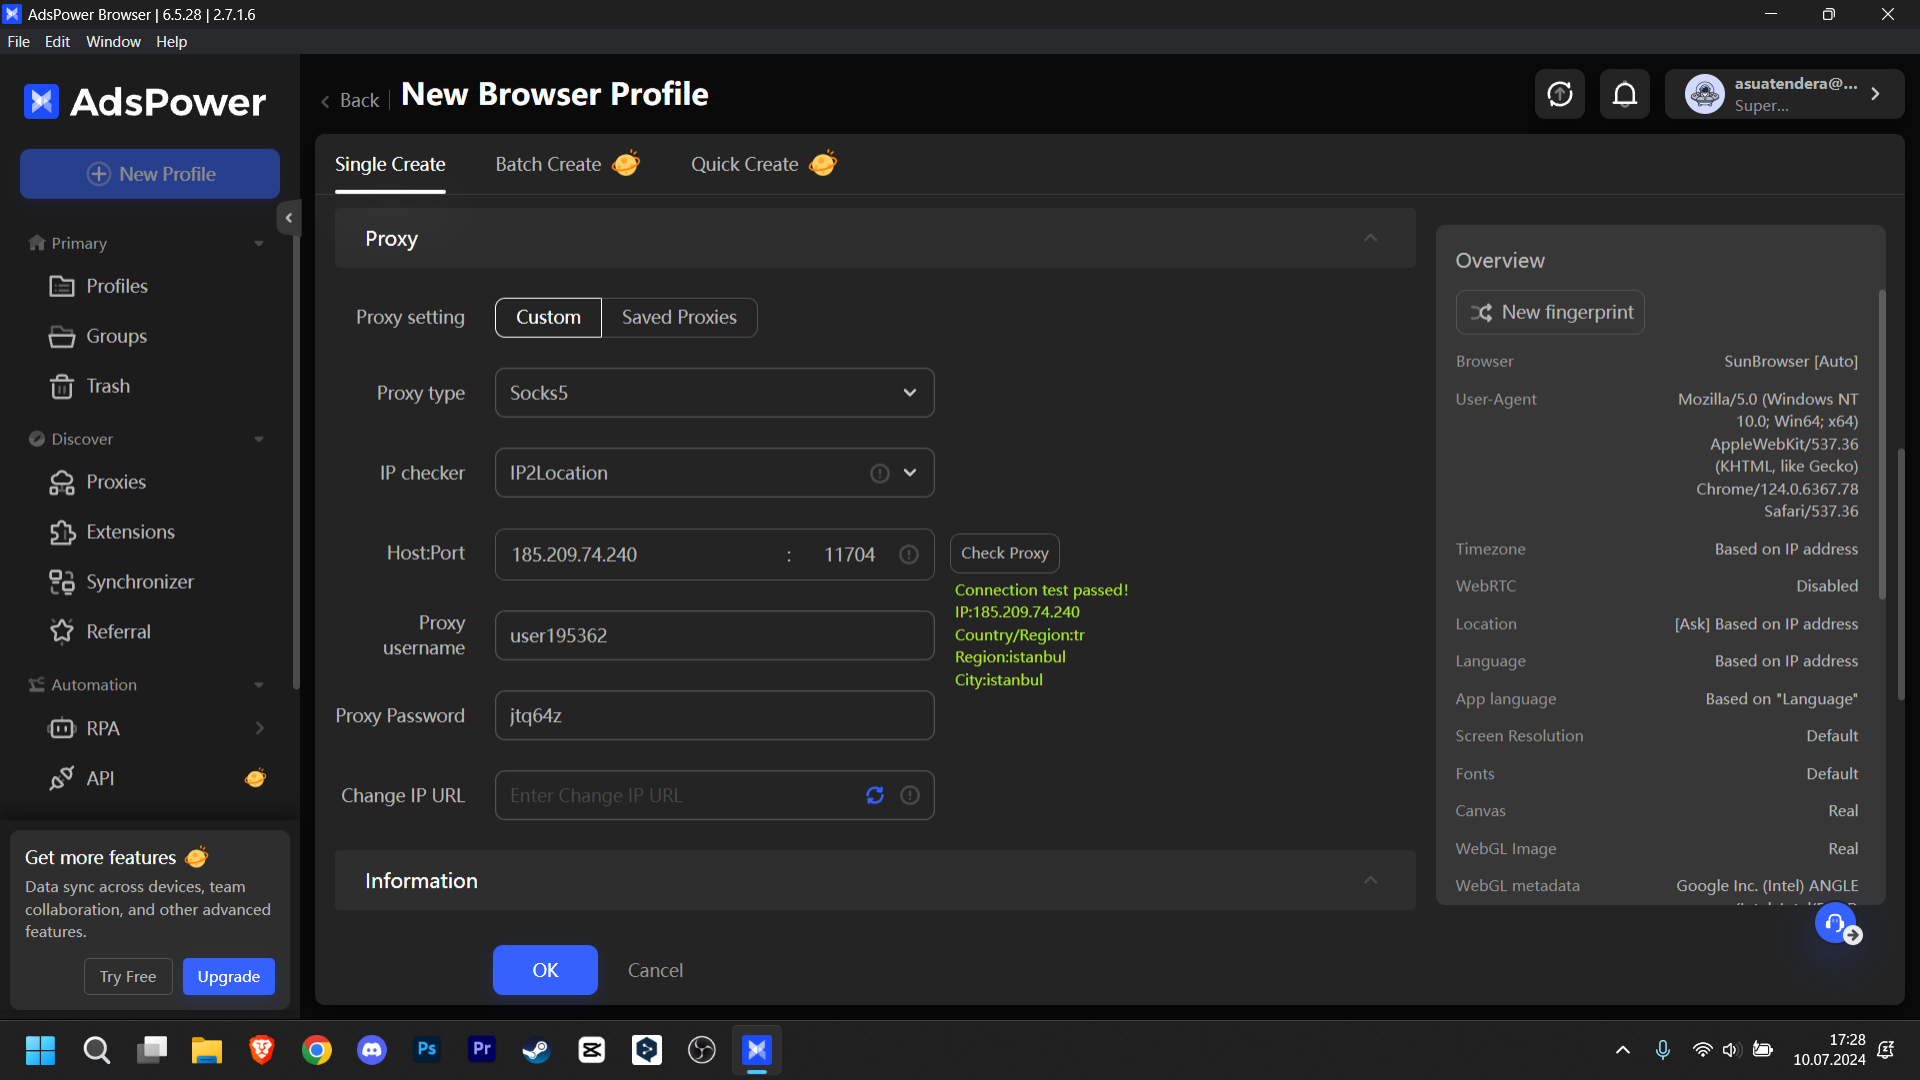Click the update/refresh icon in header

(1560, 95)
